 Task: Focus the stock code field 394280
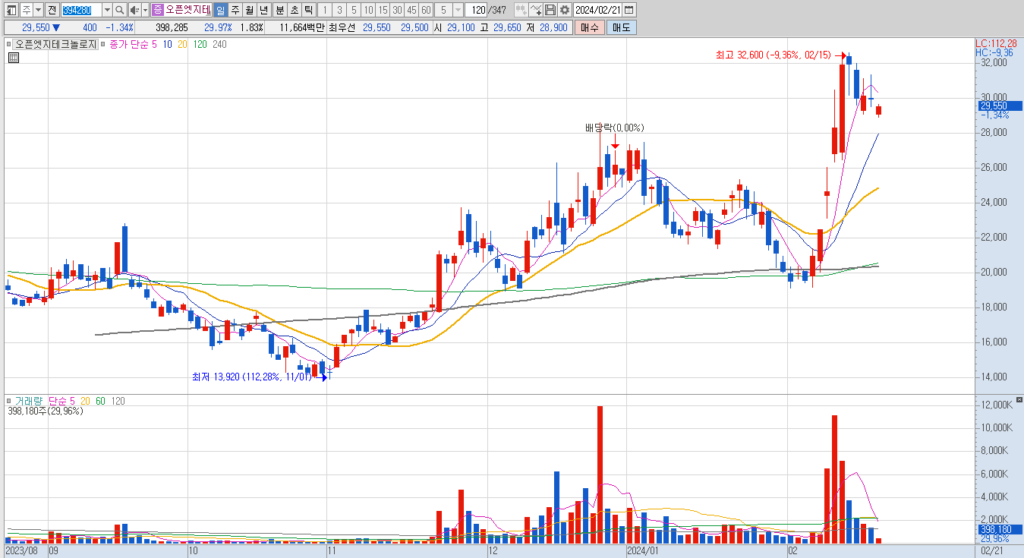82,10
